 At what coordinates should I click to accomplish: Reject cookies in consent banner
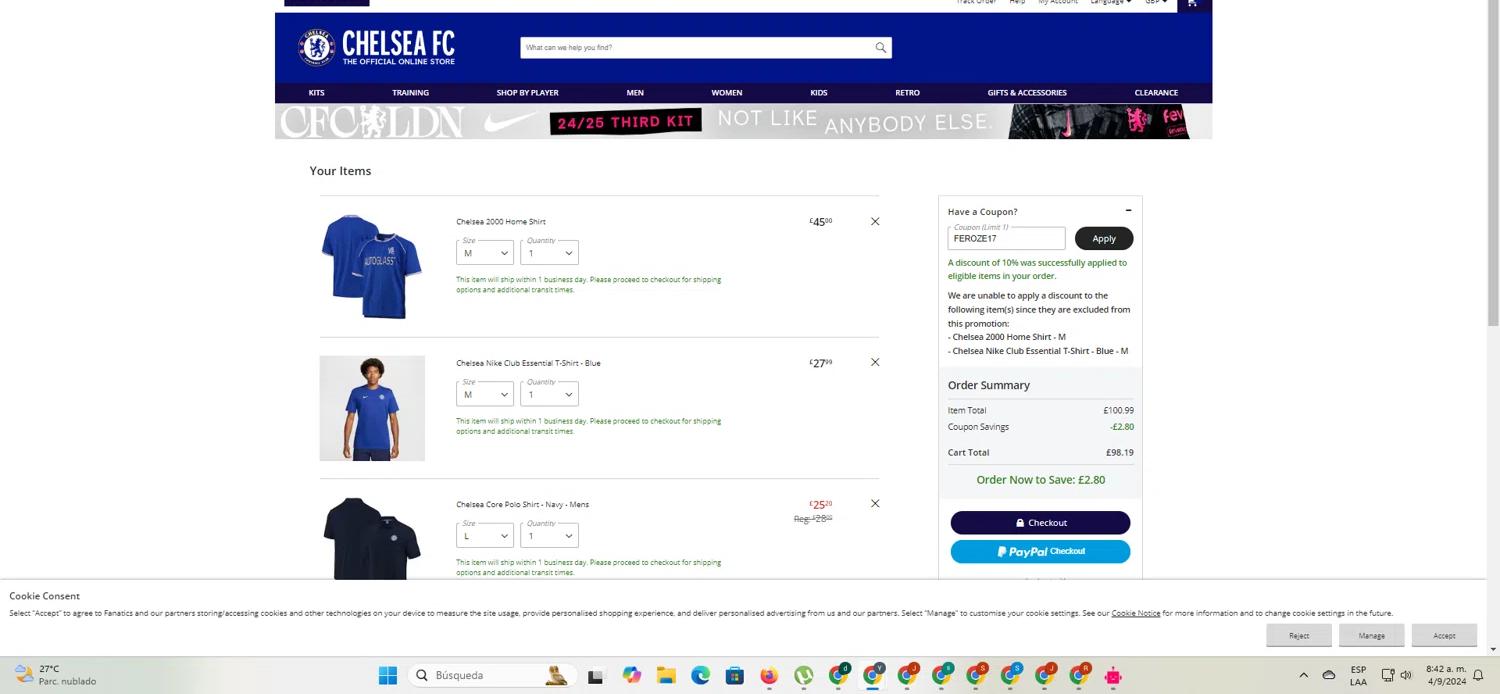pyautogui.click(x=1299, y=635)
